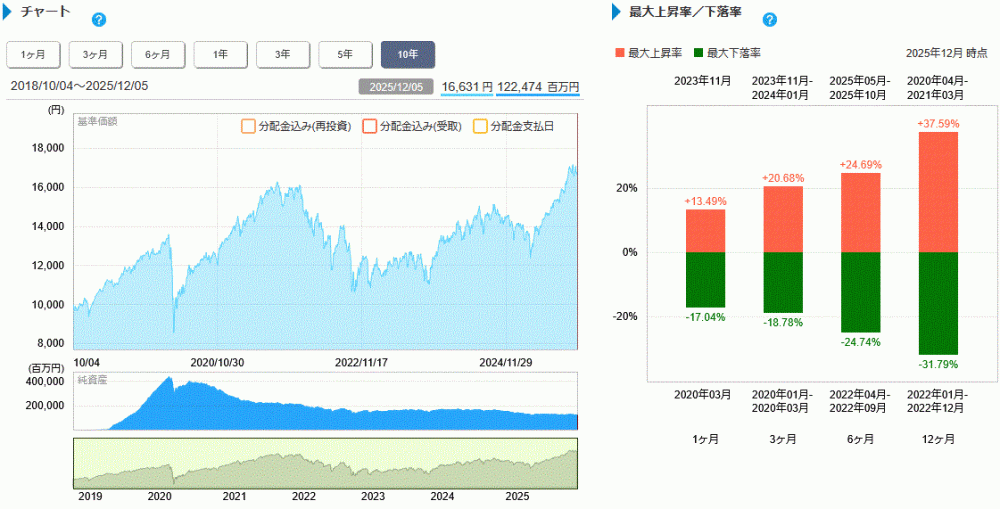This screenshot has width=1000, height=509.
Task: Toggle 分配金込み(受取) series checkbox
Action: (x=369, y=127)
